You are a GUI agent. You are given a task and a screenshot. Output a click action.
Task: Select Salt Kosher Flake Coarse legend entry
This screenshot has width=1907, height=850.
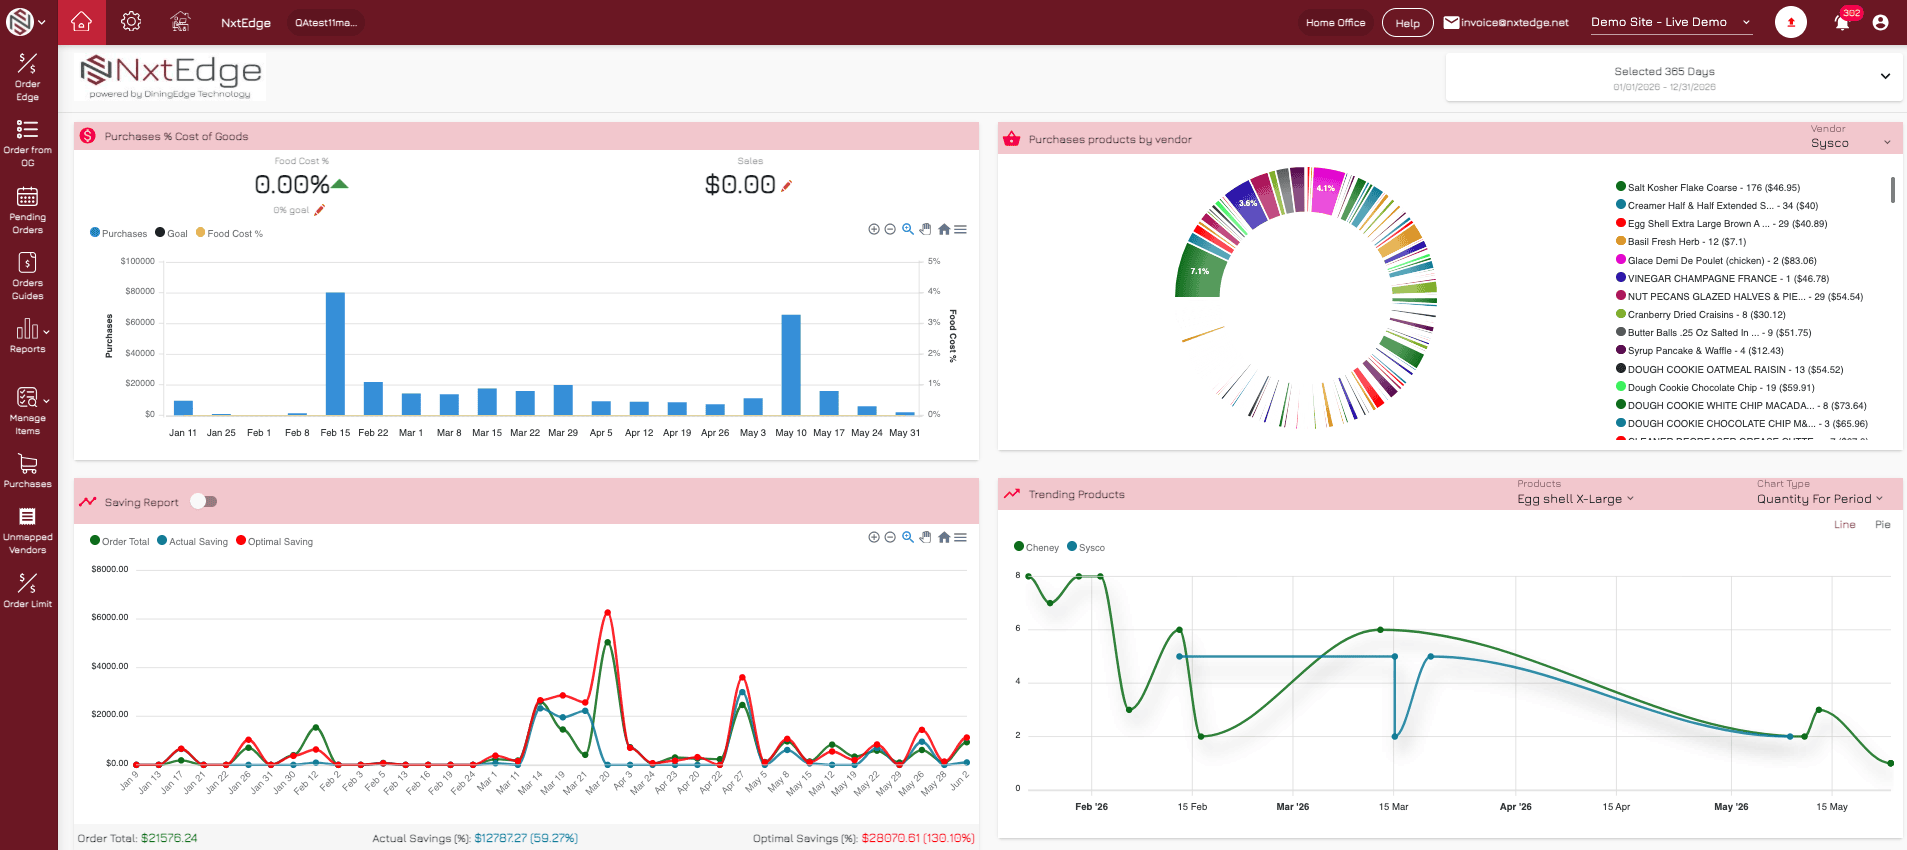(1708, 187)
